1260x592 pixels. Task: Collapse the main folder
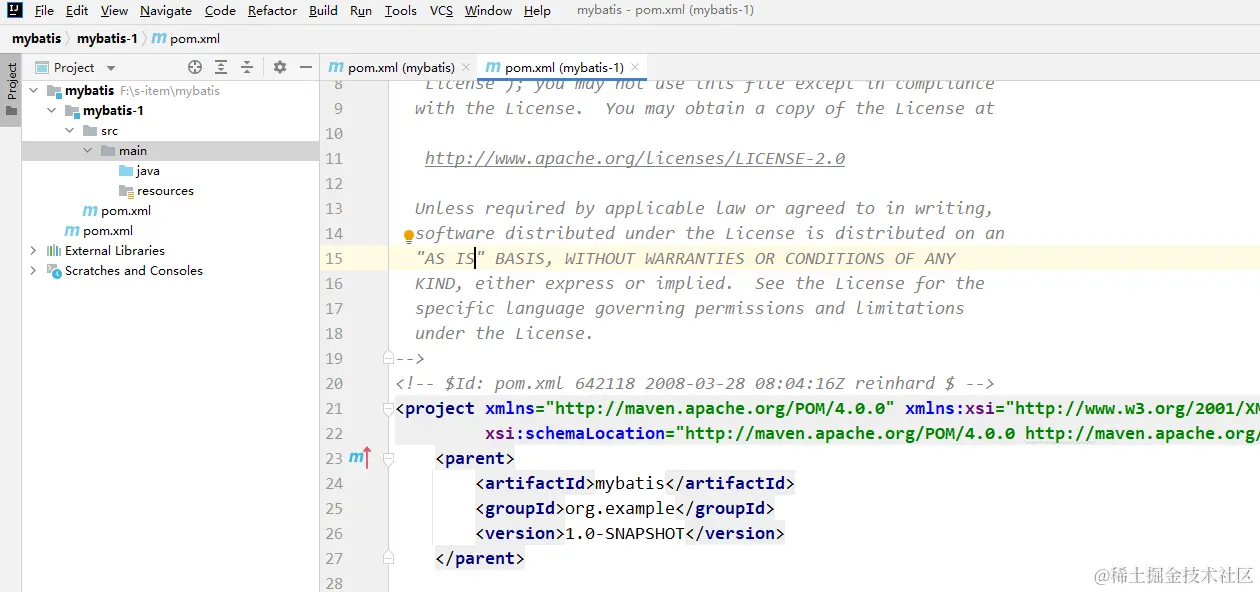tap(87, 150)
